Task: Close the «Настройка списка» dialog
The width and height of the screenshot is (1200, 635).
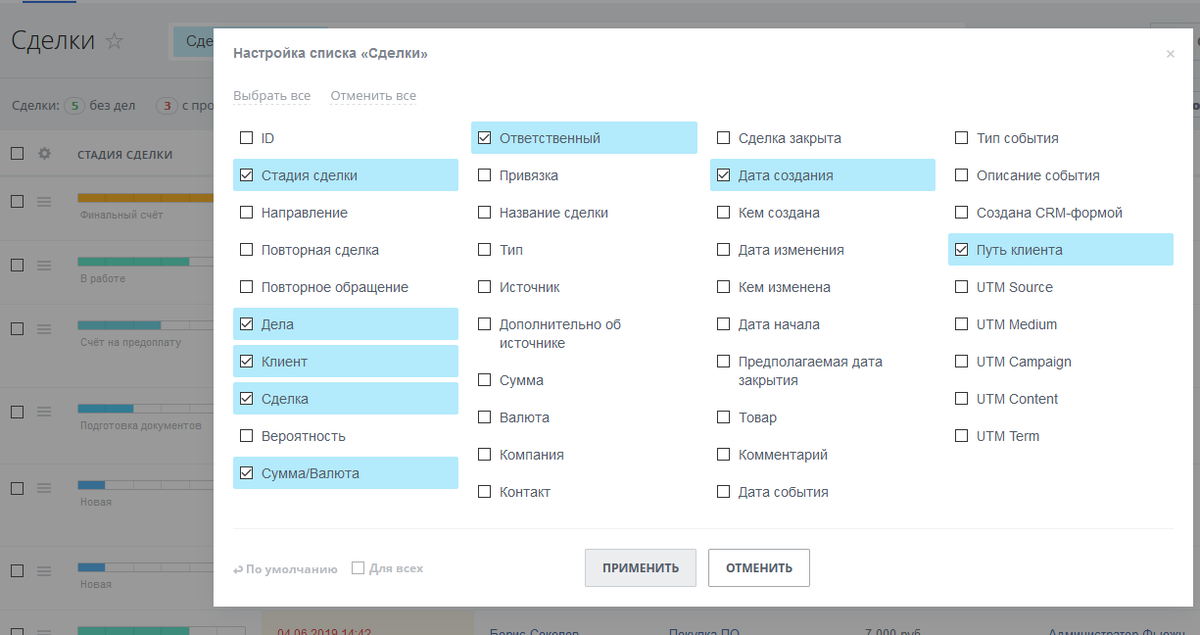Action: (1170, 54)
